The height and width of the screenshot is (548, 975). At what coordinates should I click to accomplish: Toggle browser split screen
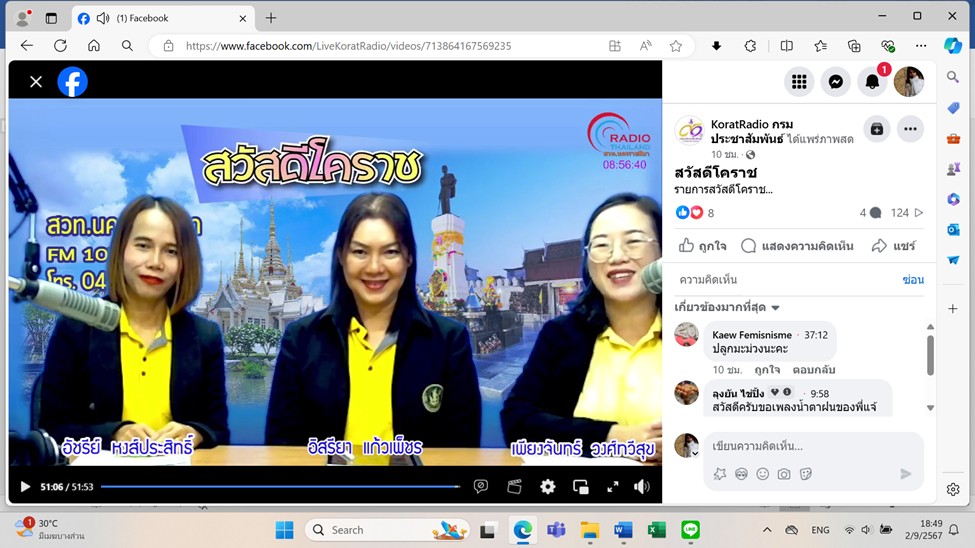[x=787, y=45]
